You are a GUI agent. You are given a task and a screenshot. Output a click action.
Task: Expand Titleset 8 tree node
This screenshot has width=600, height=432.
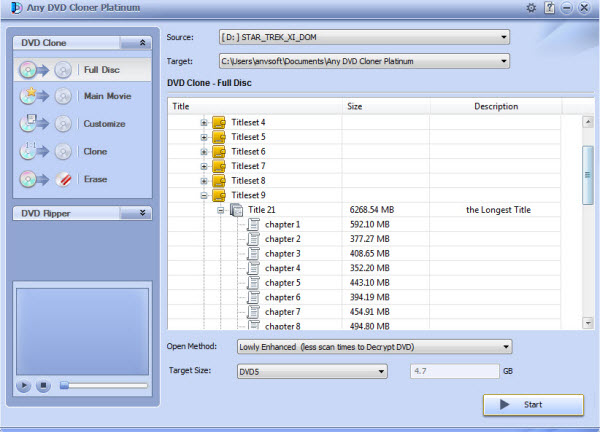tap(204, 181)
